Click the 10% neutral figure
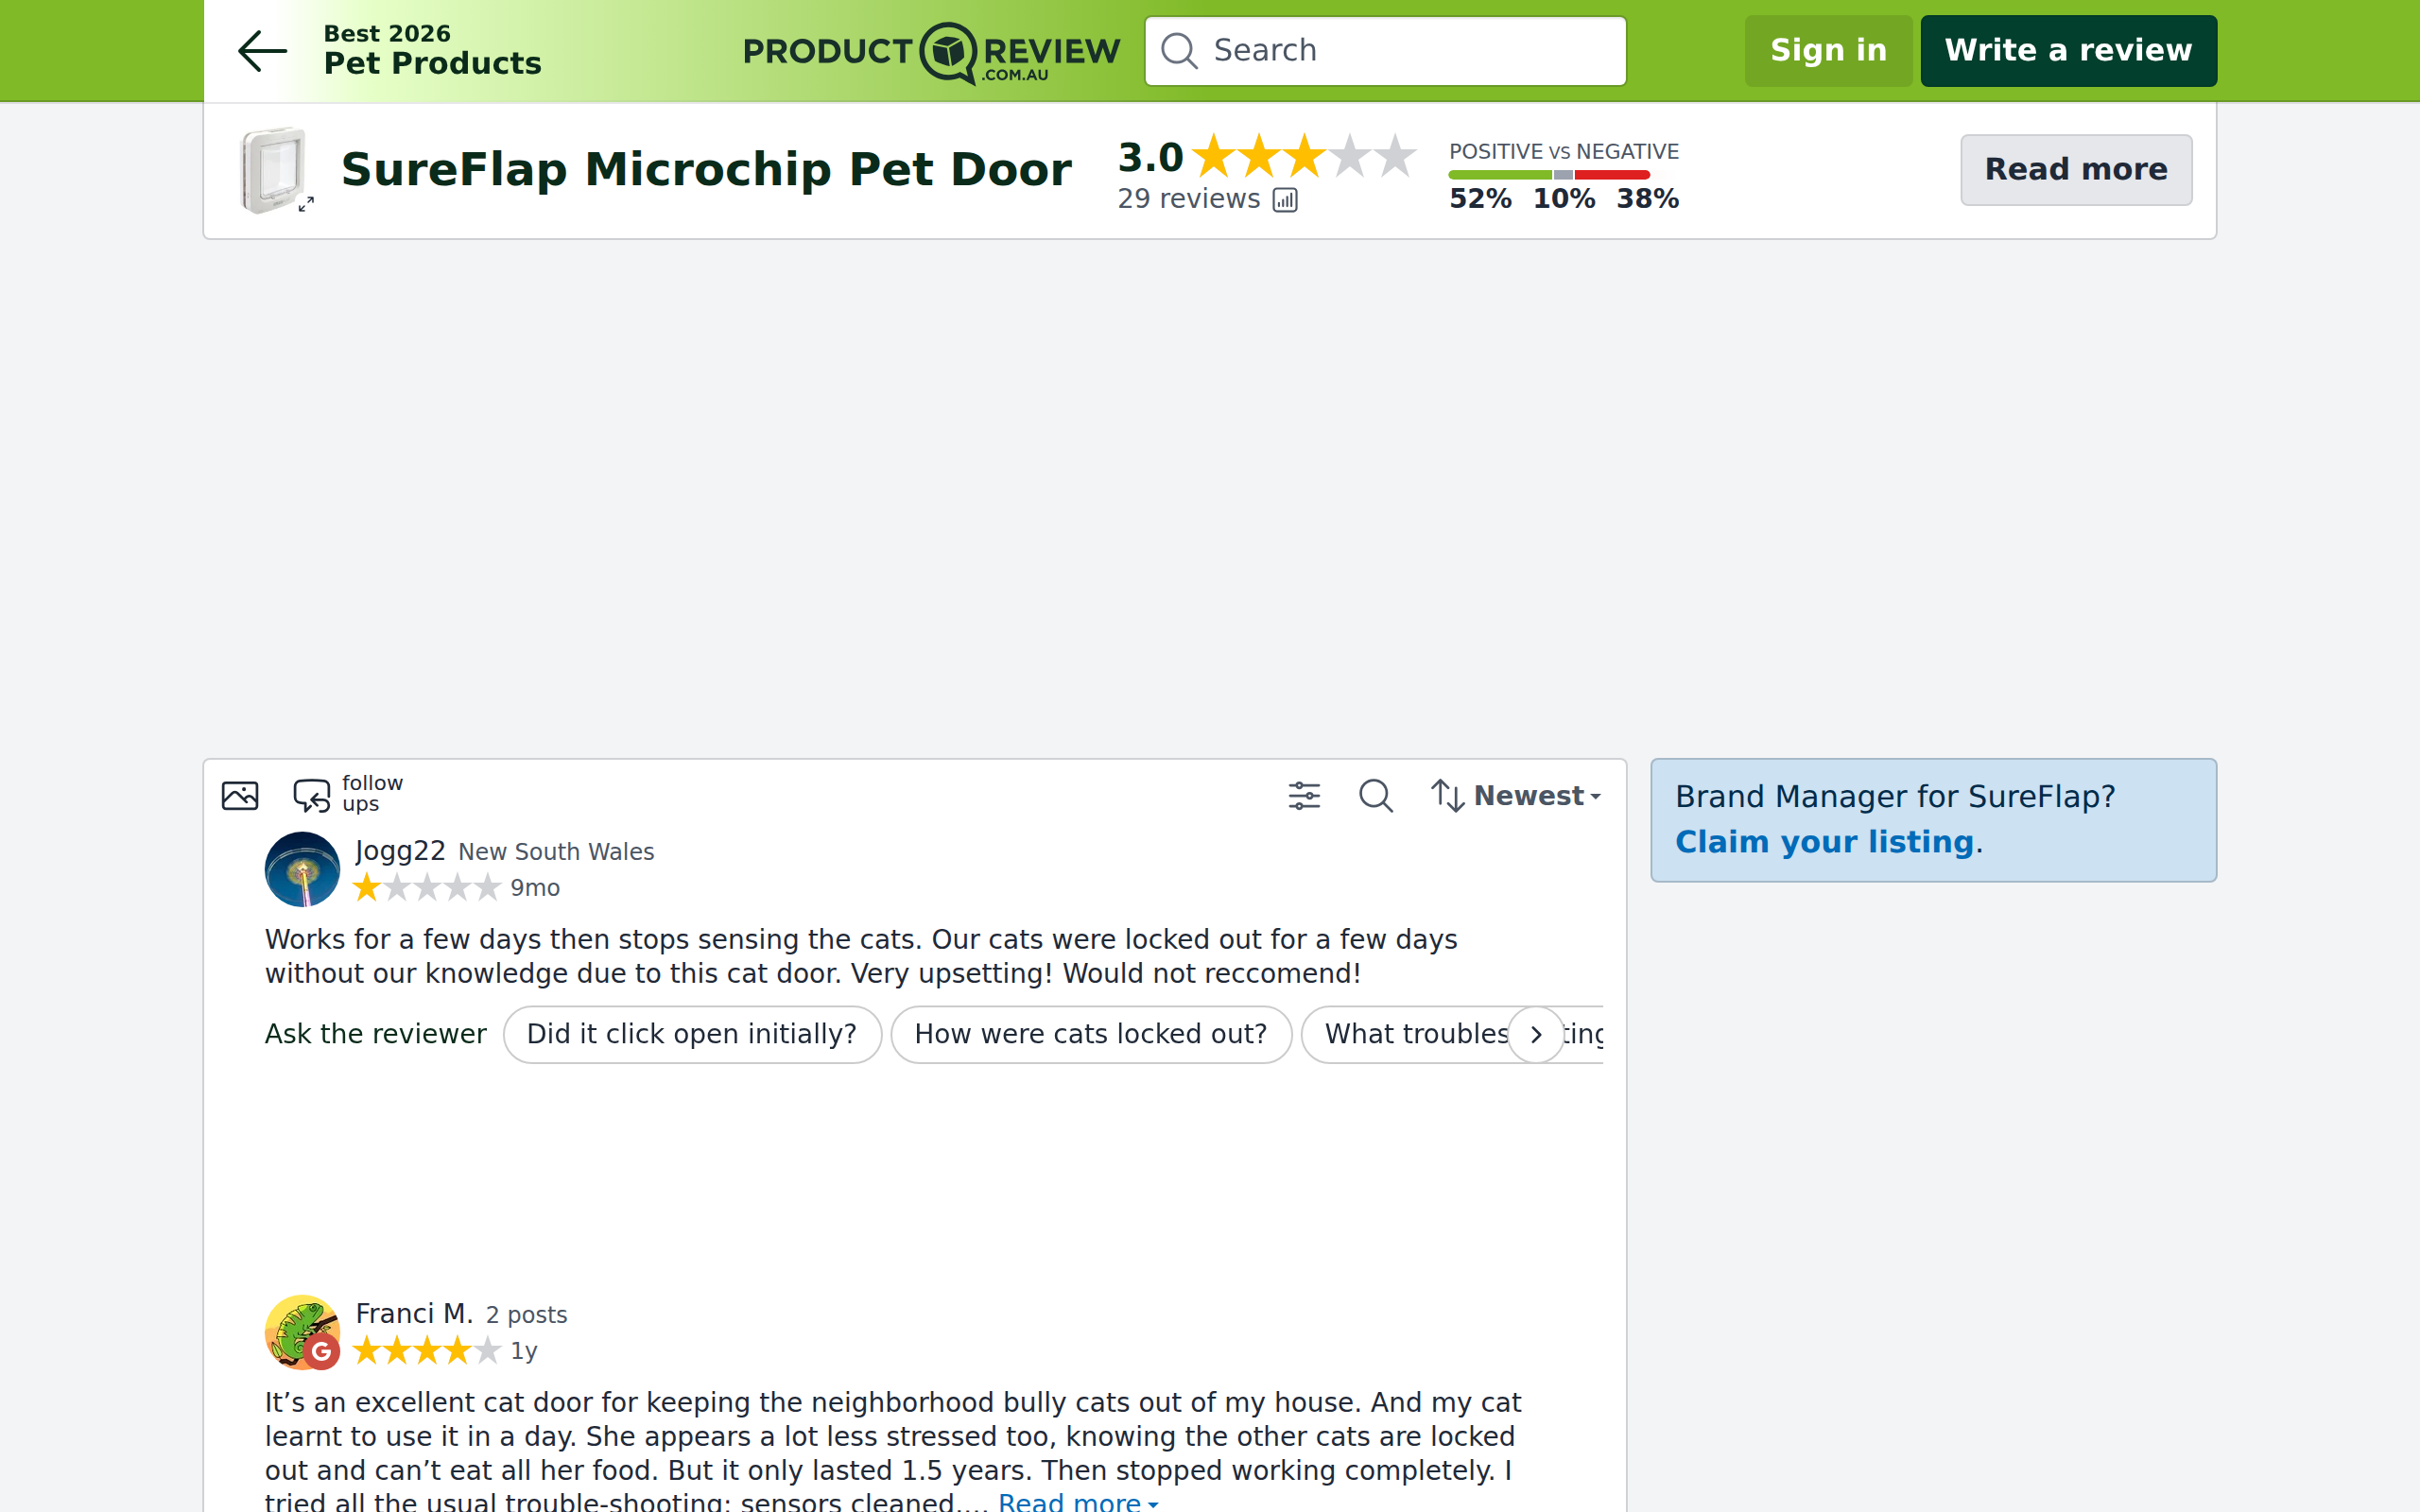The height and width of the screenshot is (1512, 2420). tap(1564, 199)
